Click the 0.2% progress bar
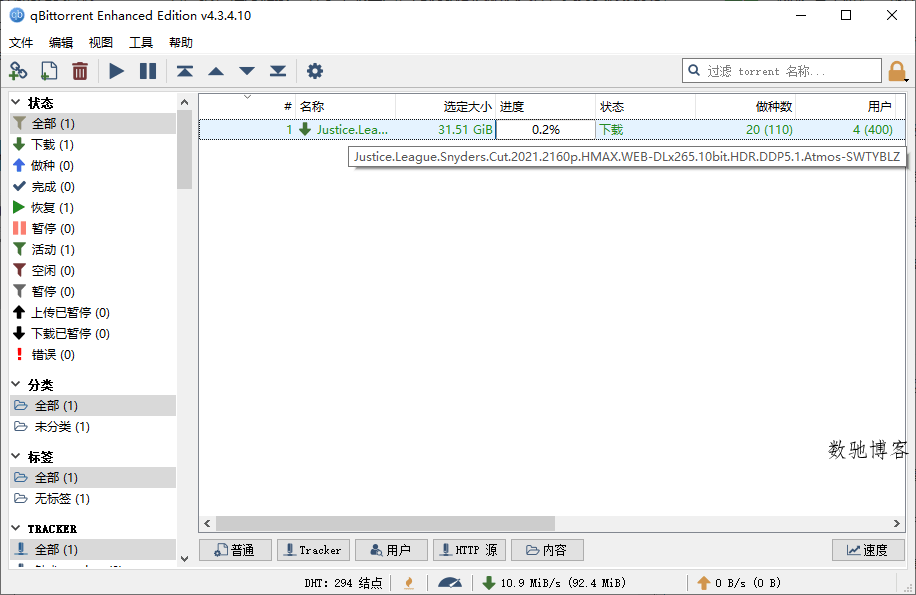Viewport: 916px width, 595px height. [x=546, y=129]
